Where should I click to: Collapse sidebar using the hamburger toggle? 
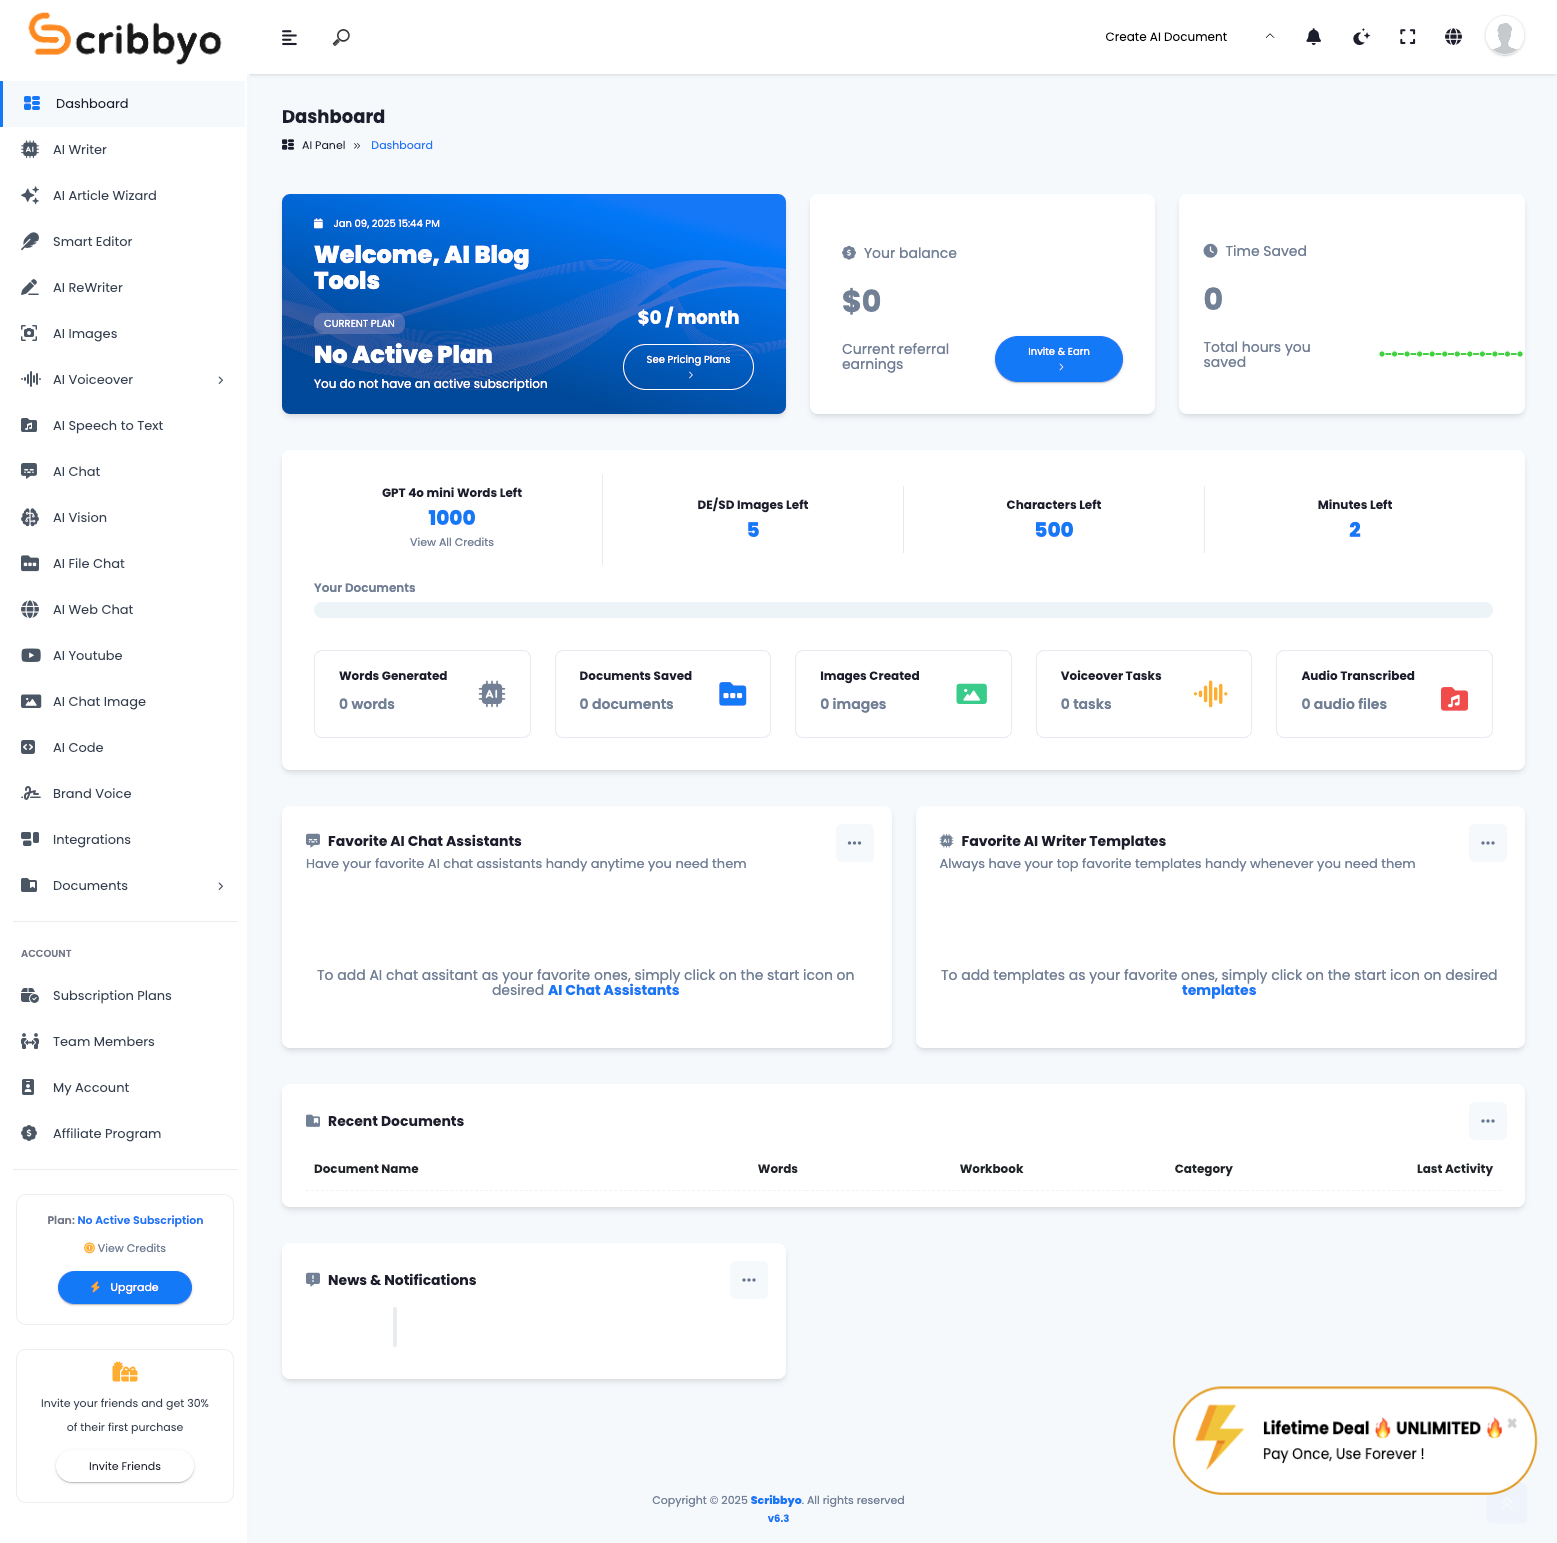pyautogui.click(x=289, y=37)
